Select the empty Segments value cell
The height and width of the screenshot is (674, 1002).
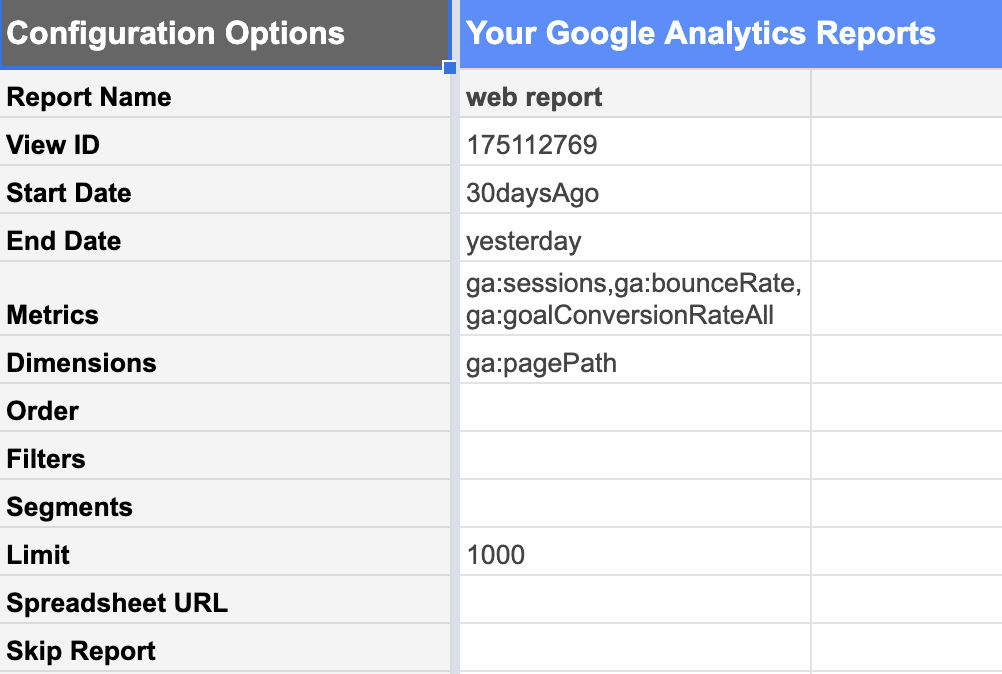(635, 503)
